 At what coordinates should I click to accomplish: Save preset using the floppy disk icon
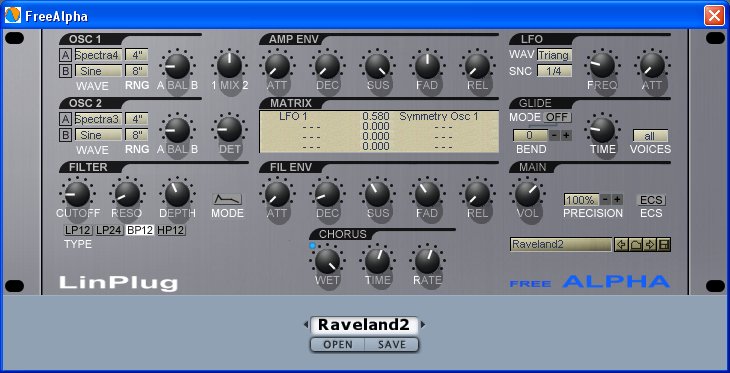point(664,244)
